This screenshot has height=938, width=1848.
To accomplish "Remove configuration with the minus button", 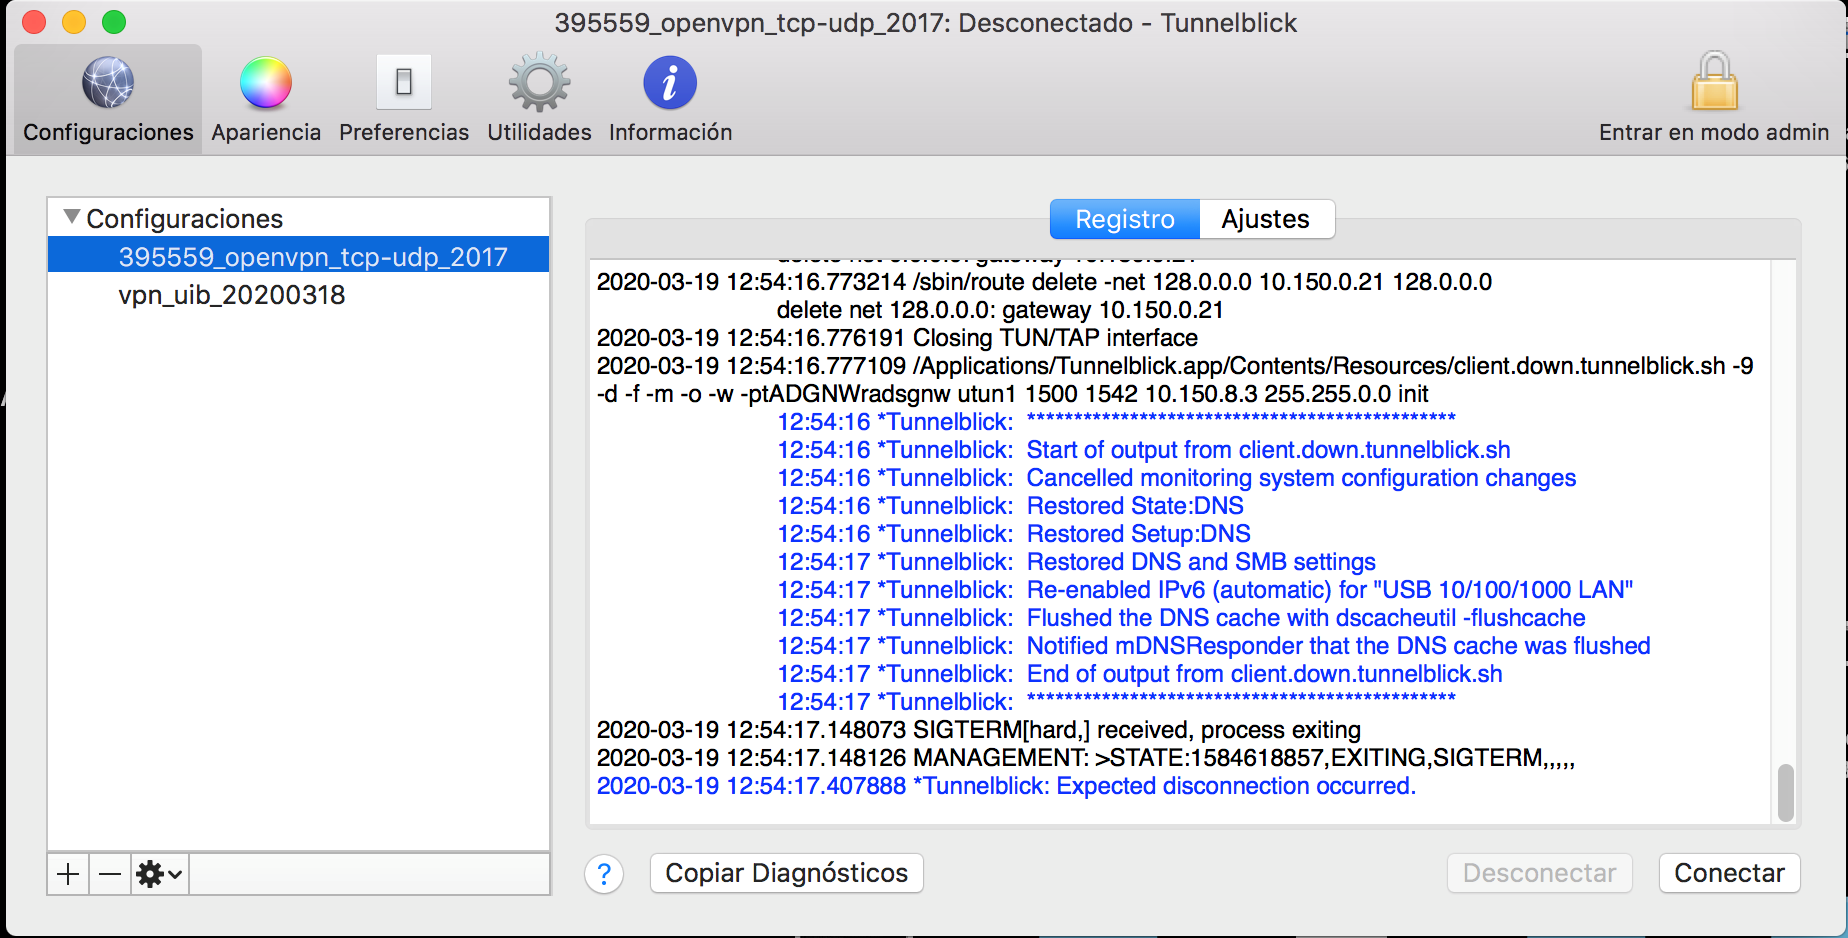I will (110, 874).
